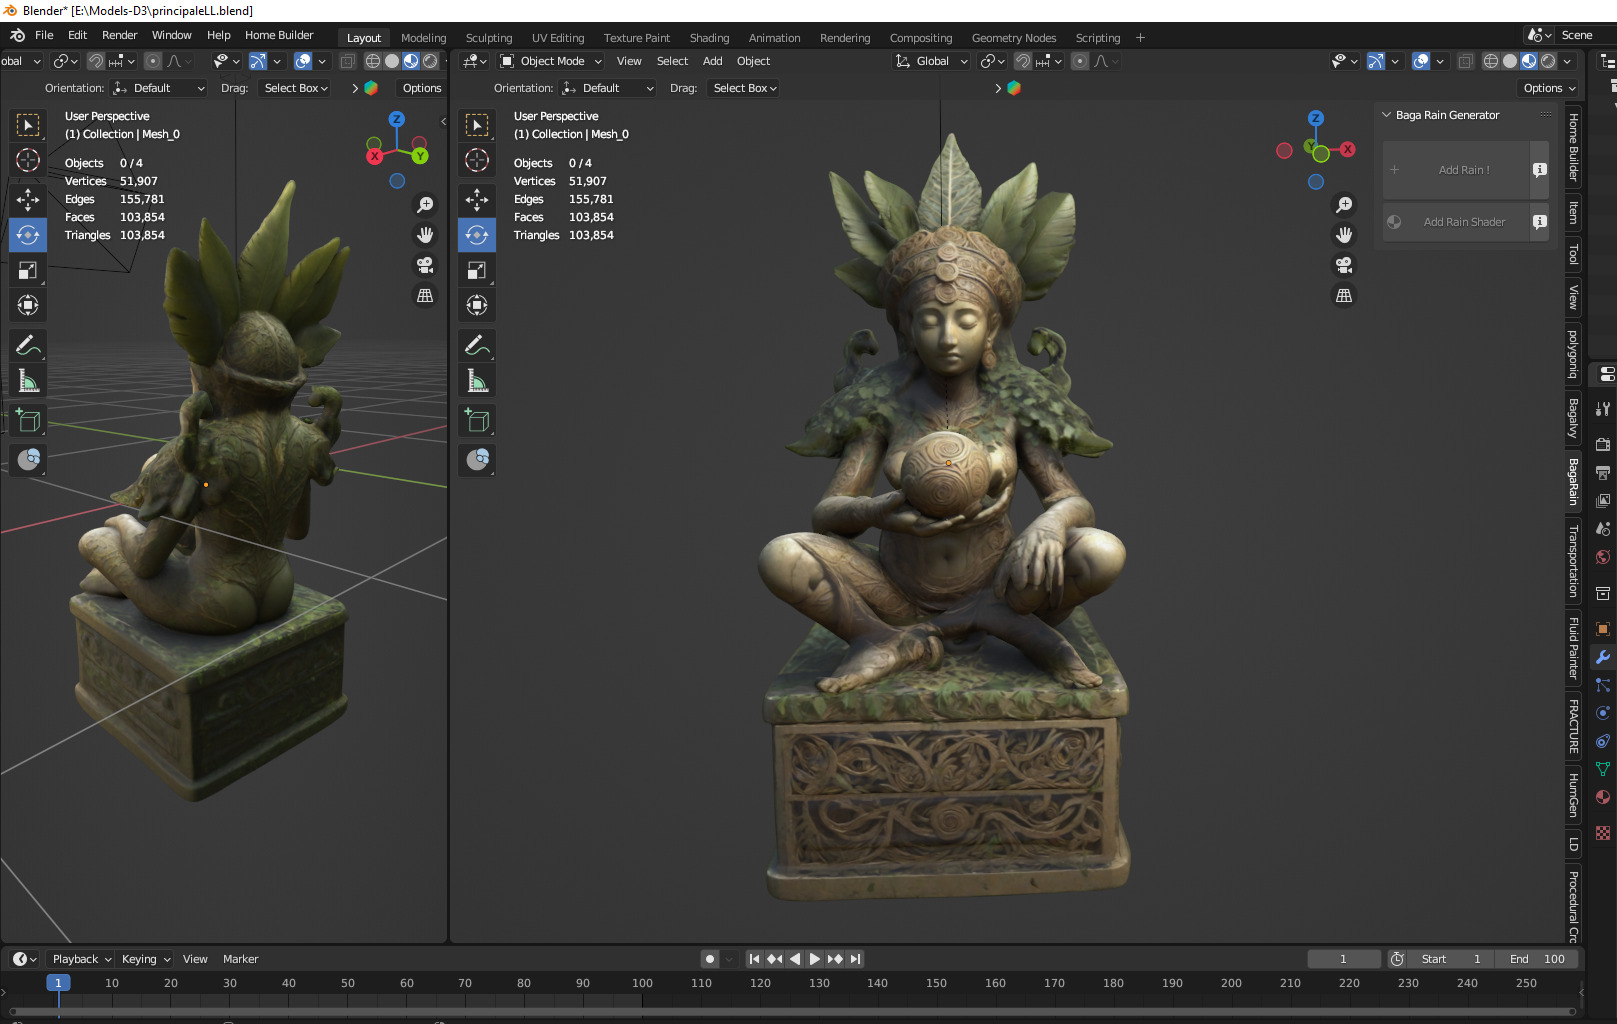
Task: Open right viewport Options dropdown
Action: coord(1549,88)
